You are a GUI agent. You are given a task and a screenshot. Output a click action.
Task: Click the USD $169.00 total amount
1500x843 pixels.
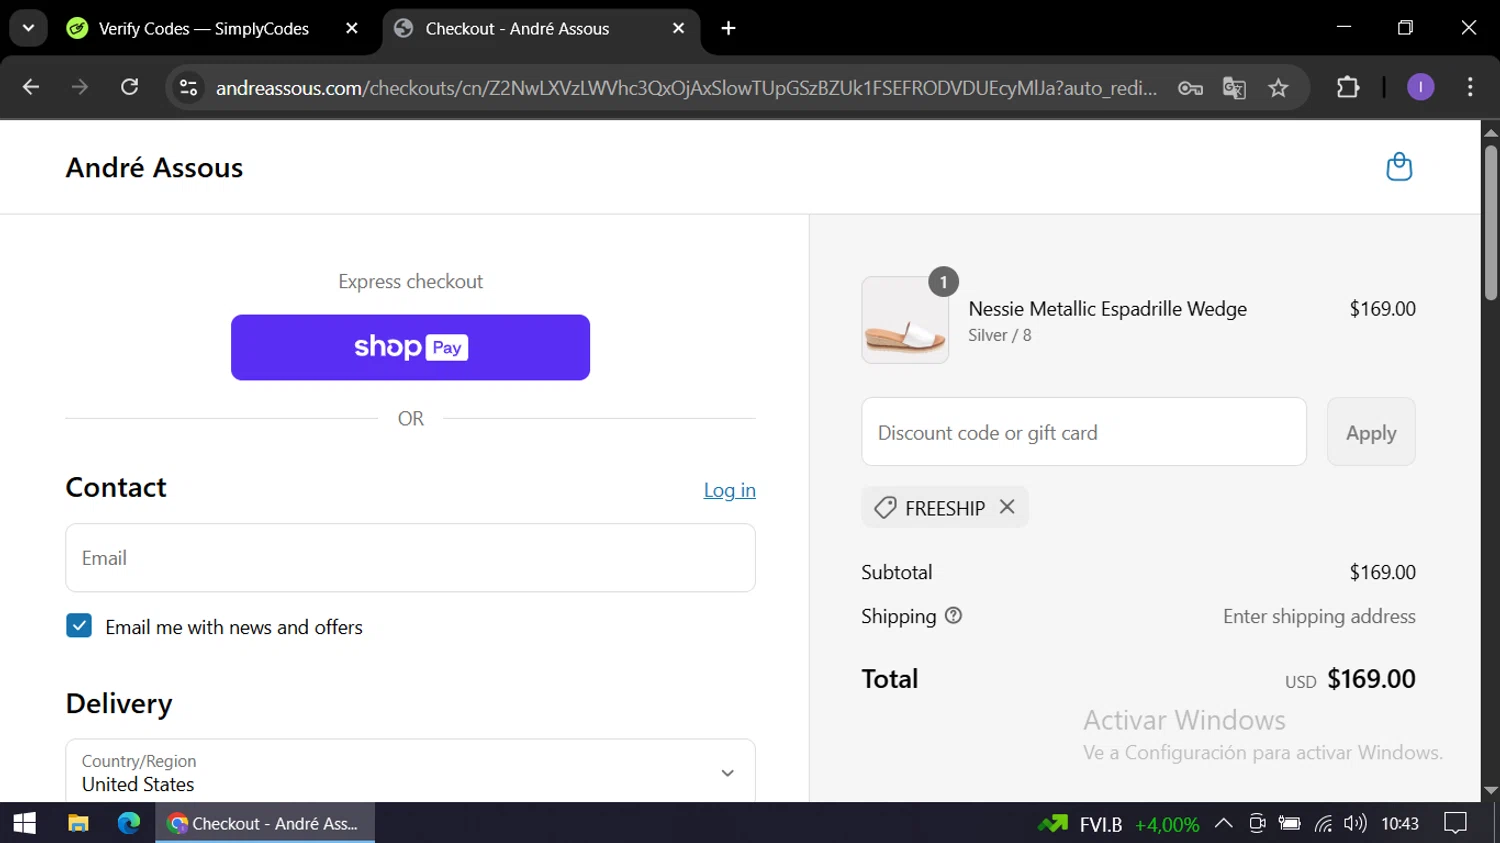(1350, 679)
